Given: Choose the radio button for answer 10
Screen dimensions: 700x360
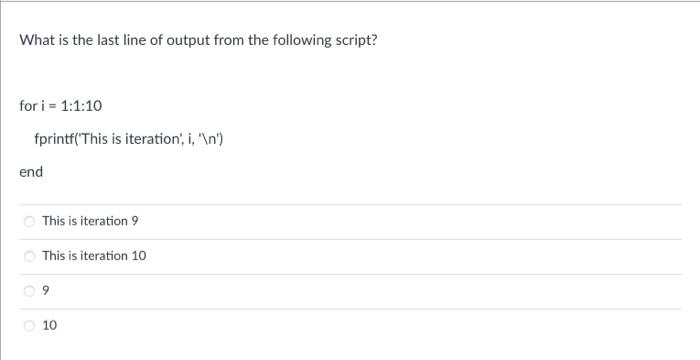Looking at the screenshot, I should pos(29,326).
